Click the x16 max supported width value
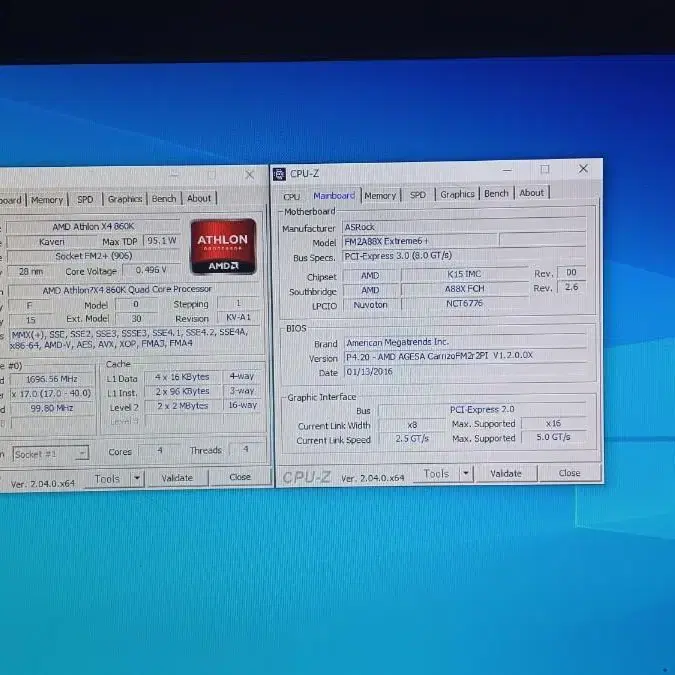The image size is (675, 675). (x=554, y=423)
